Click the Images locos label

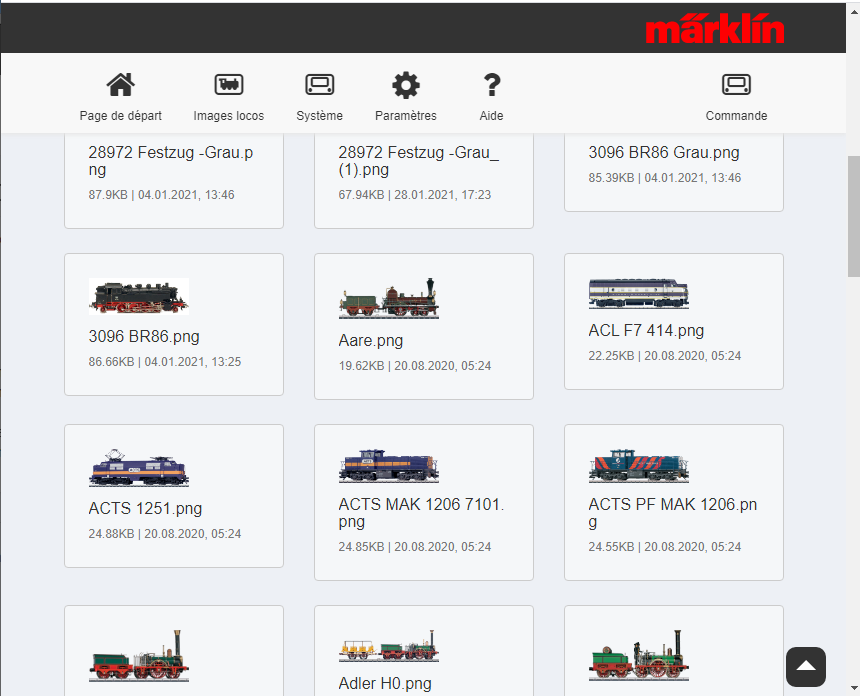click(x=229, y=116)
